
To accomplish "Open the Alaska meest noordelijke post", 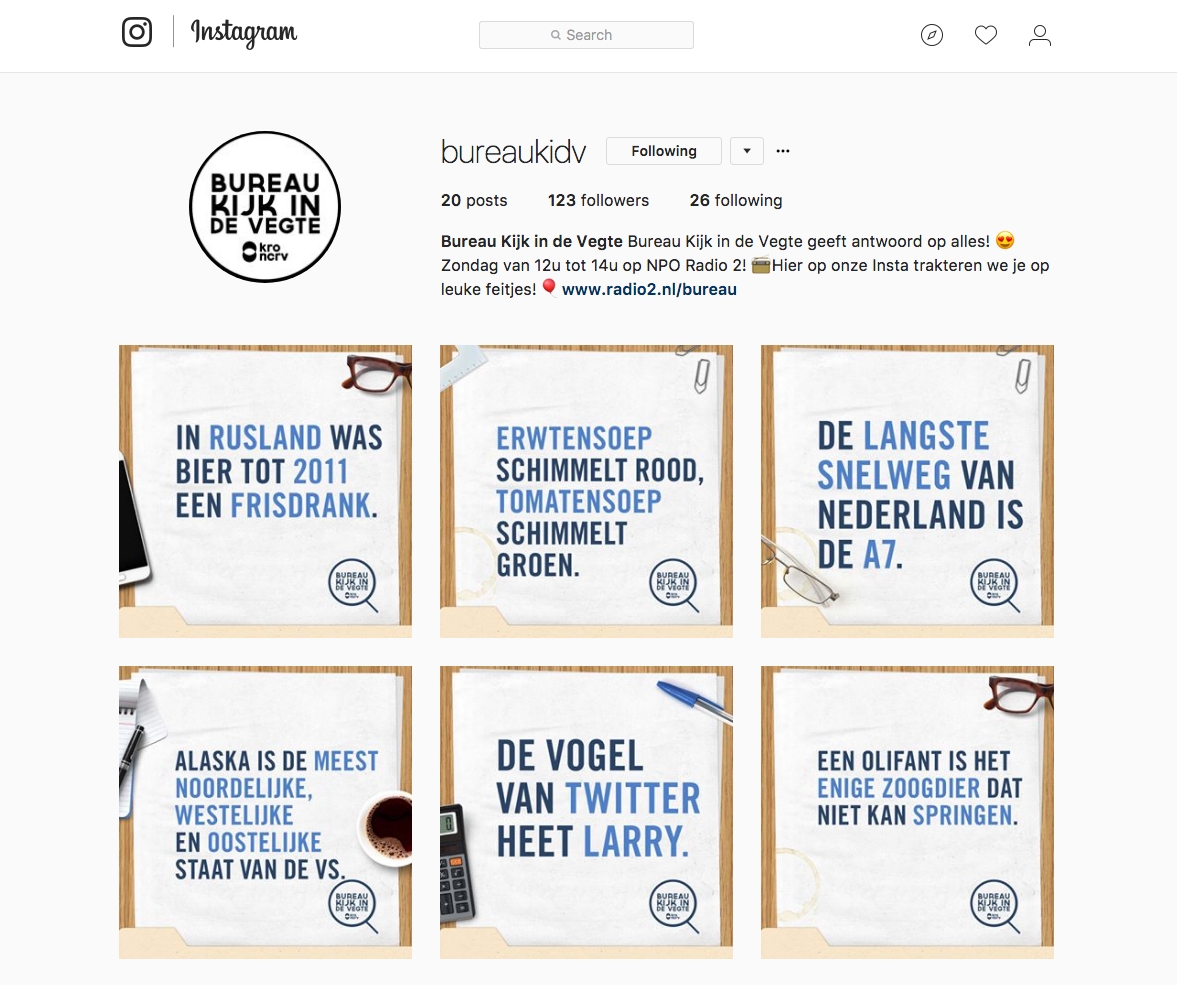I will (x=265, y=812).
